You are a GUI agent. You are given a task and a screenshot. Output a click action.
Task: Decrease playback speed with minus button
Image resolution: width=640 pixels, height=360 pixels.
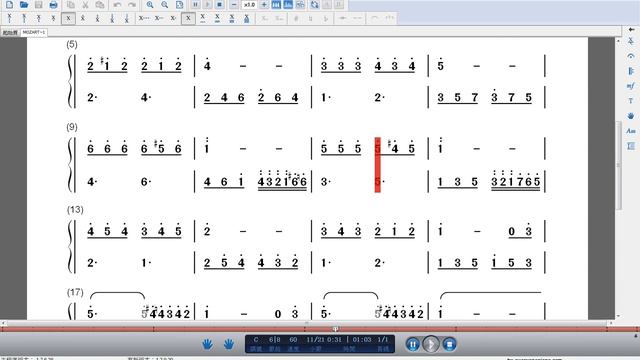(234, 5)
